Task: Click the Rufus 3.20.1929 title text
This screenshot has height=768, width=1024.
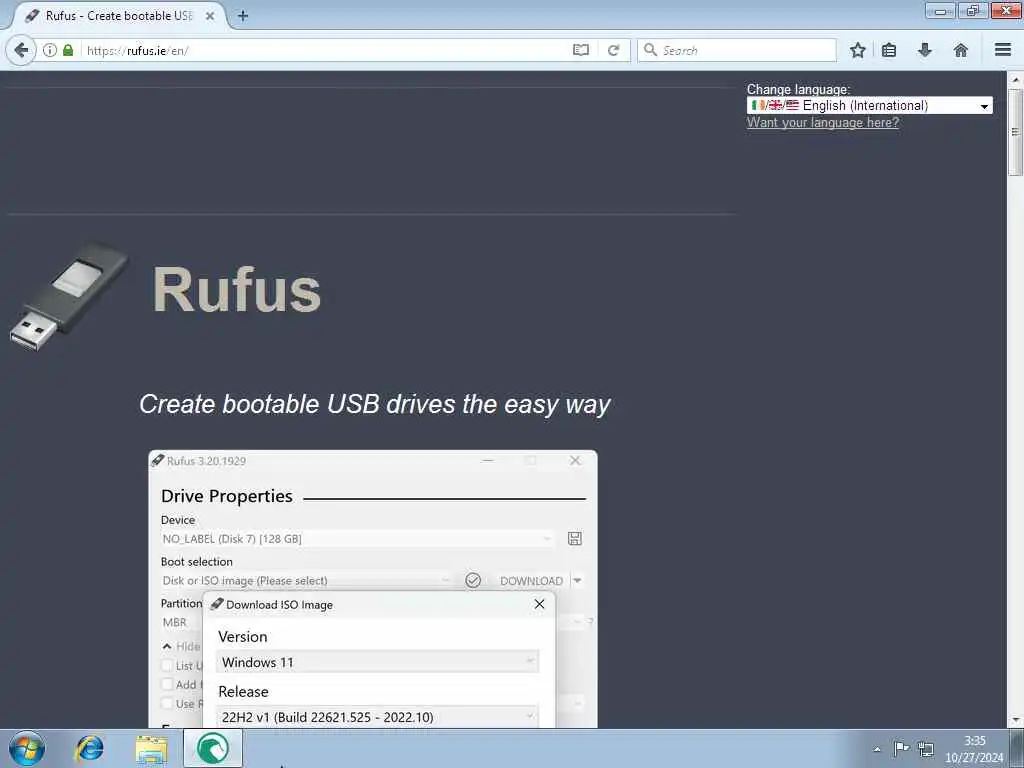Action: point(206,461)
